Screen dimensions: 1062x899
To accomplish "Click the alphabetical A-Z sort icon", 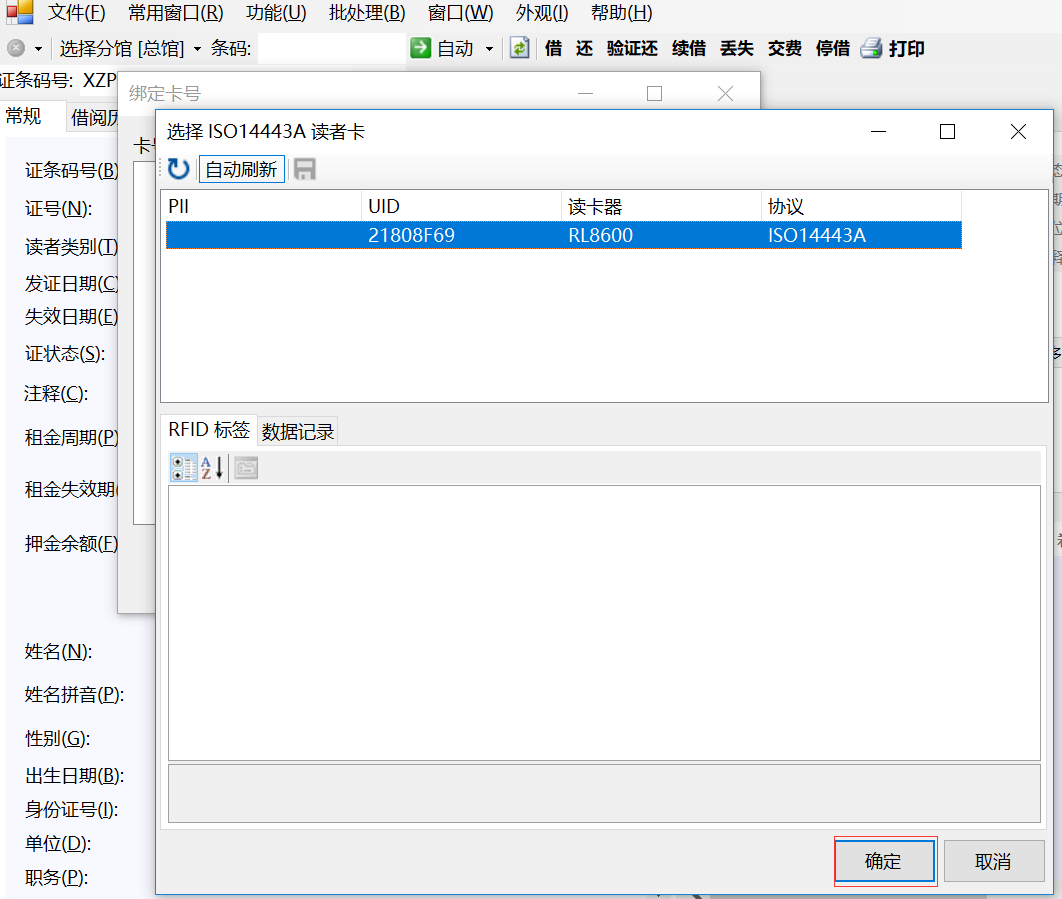I will point(212,468).
